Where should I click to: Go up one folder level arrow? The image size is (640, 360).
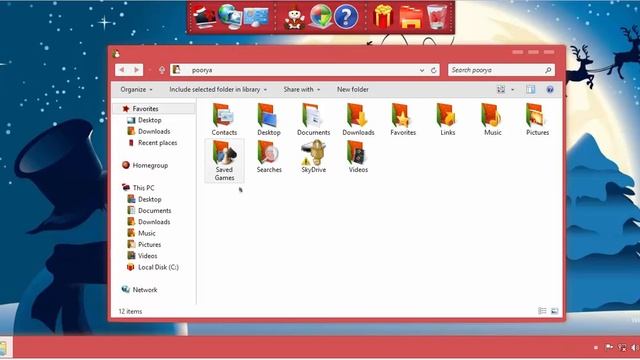click(162, 70)
